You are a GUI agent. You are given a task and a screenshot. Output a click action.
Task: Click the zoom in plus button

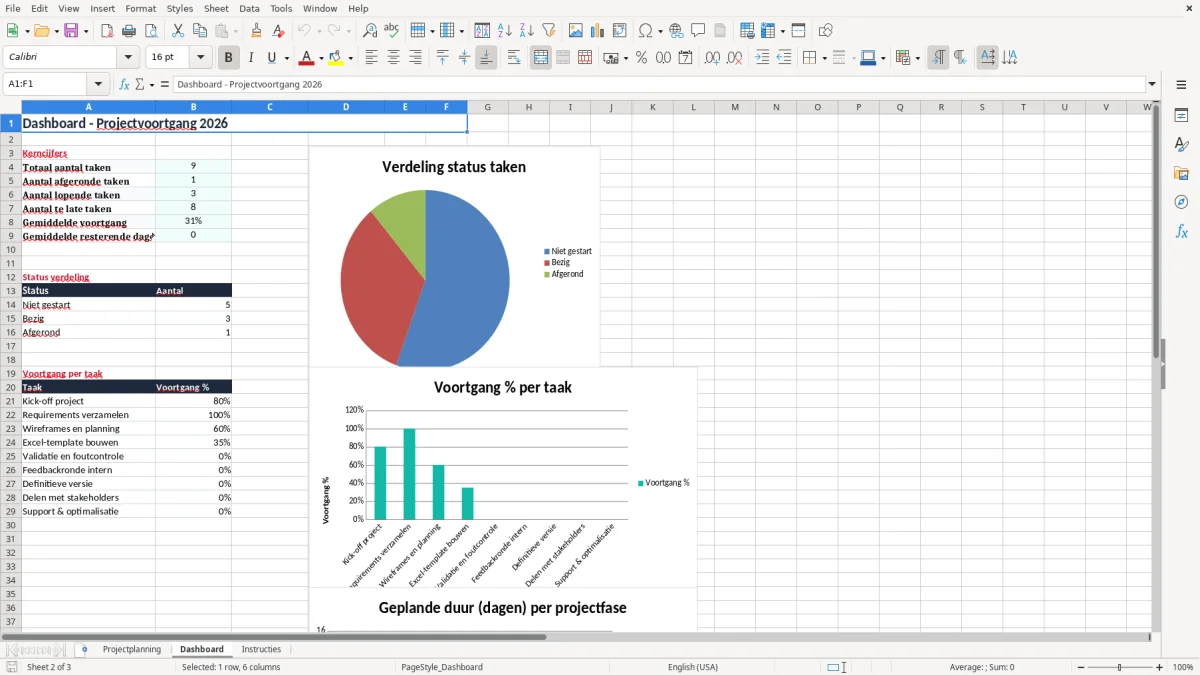1159,667
